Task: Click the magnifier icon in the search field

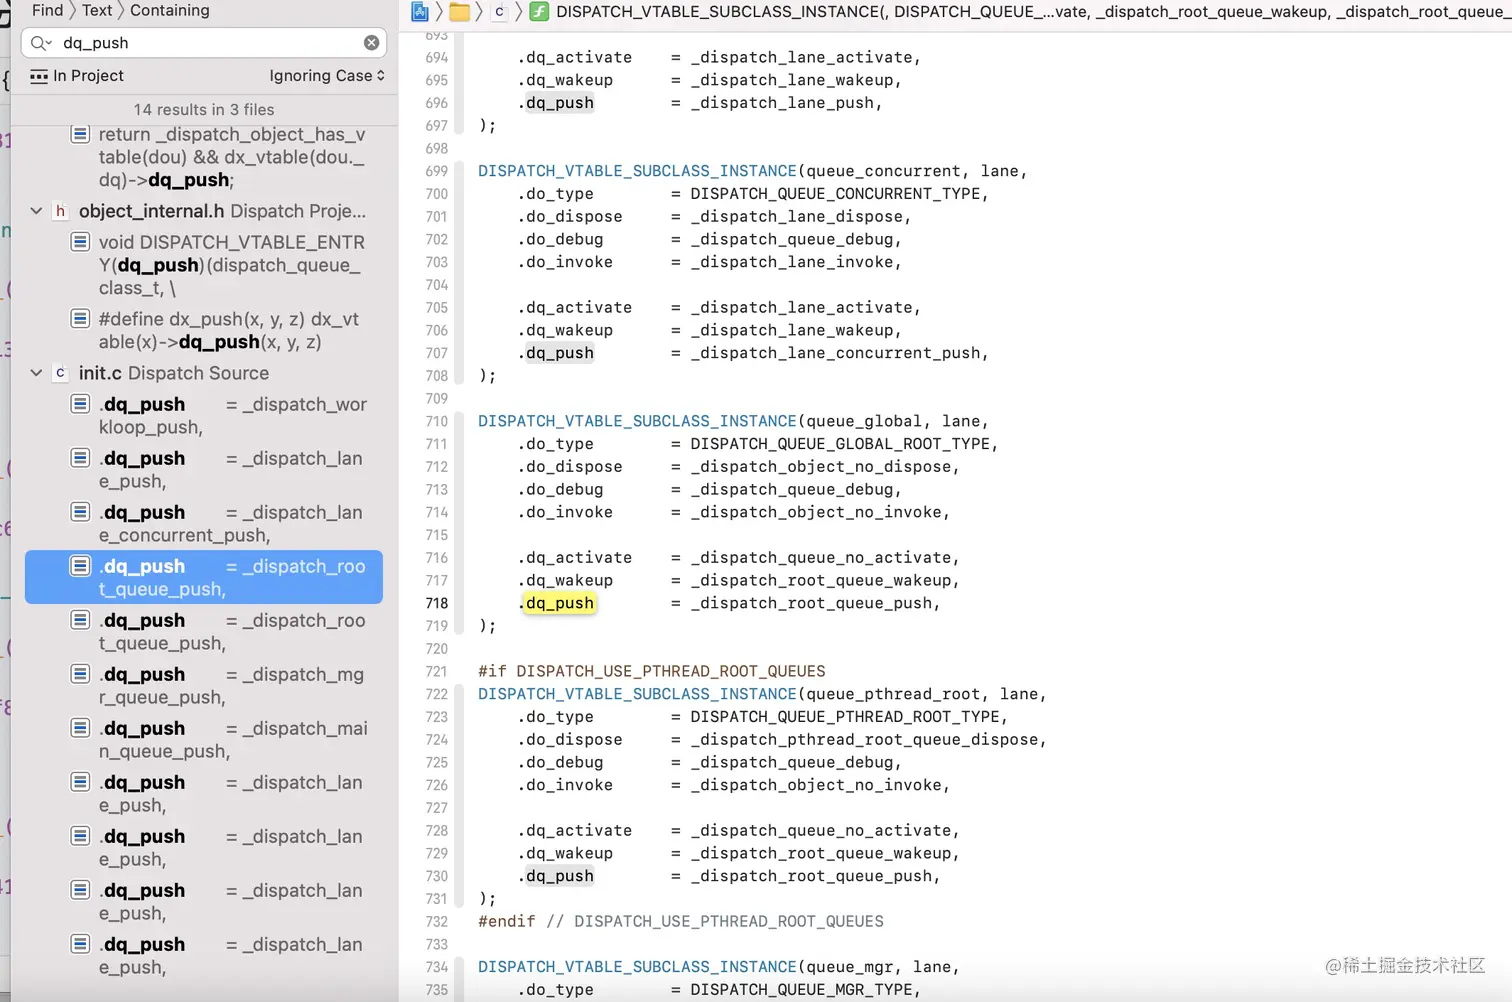Action: coord(41,43)
